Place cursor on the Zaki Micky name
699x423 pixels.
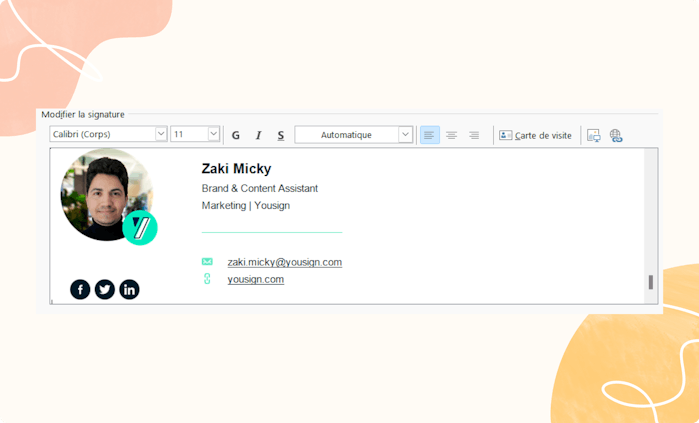(236, 168)
